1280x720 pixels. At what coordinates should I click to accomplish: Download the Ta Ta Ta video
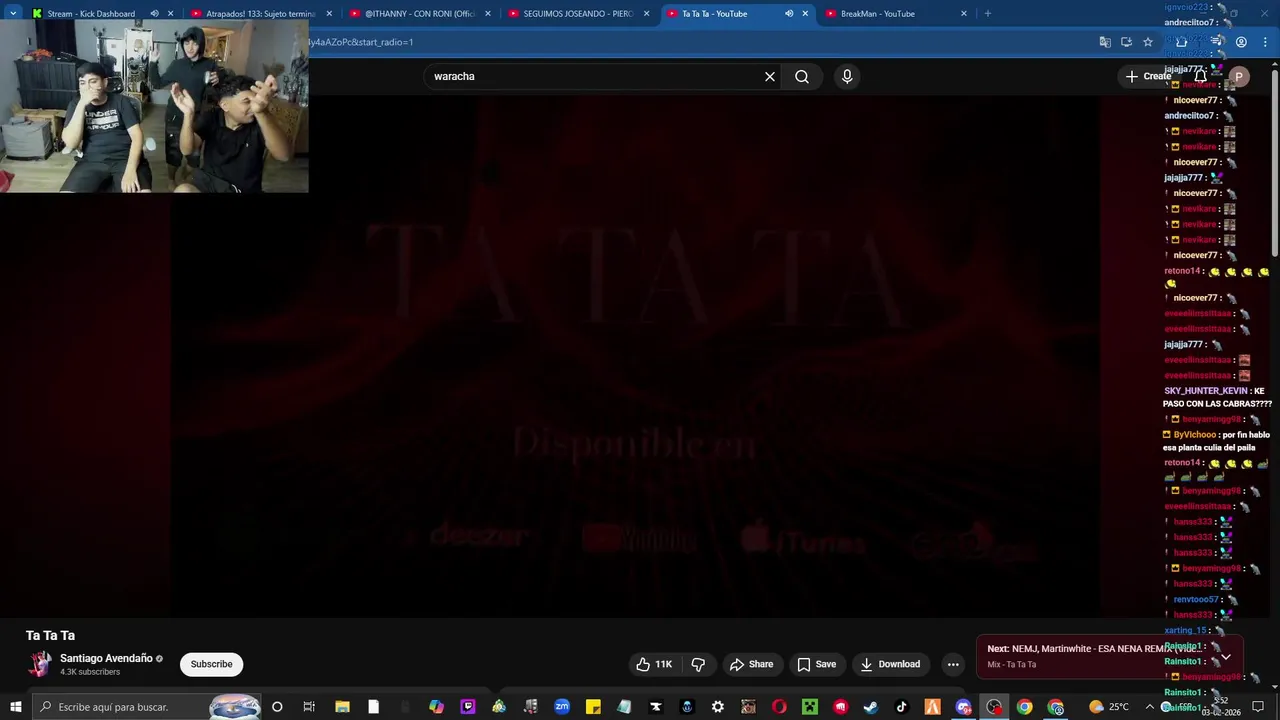click(x=890, y=664)
